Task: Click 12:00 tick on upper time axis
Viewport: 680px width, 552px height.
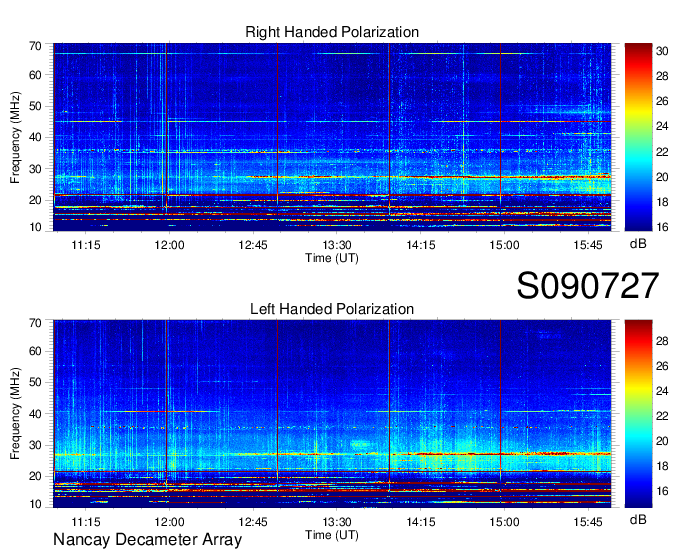Action: coord(169,245)
